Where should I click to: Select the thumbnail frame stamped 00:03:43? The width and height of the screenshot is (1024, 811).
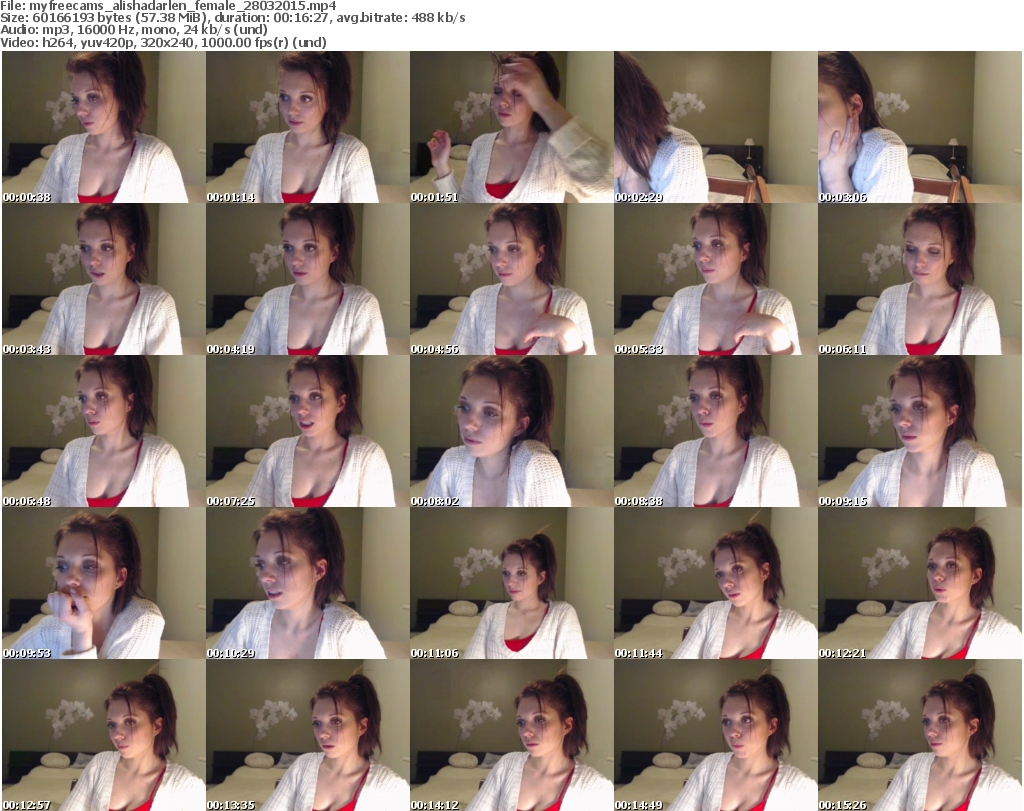point(104,279)
